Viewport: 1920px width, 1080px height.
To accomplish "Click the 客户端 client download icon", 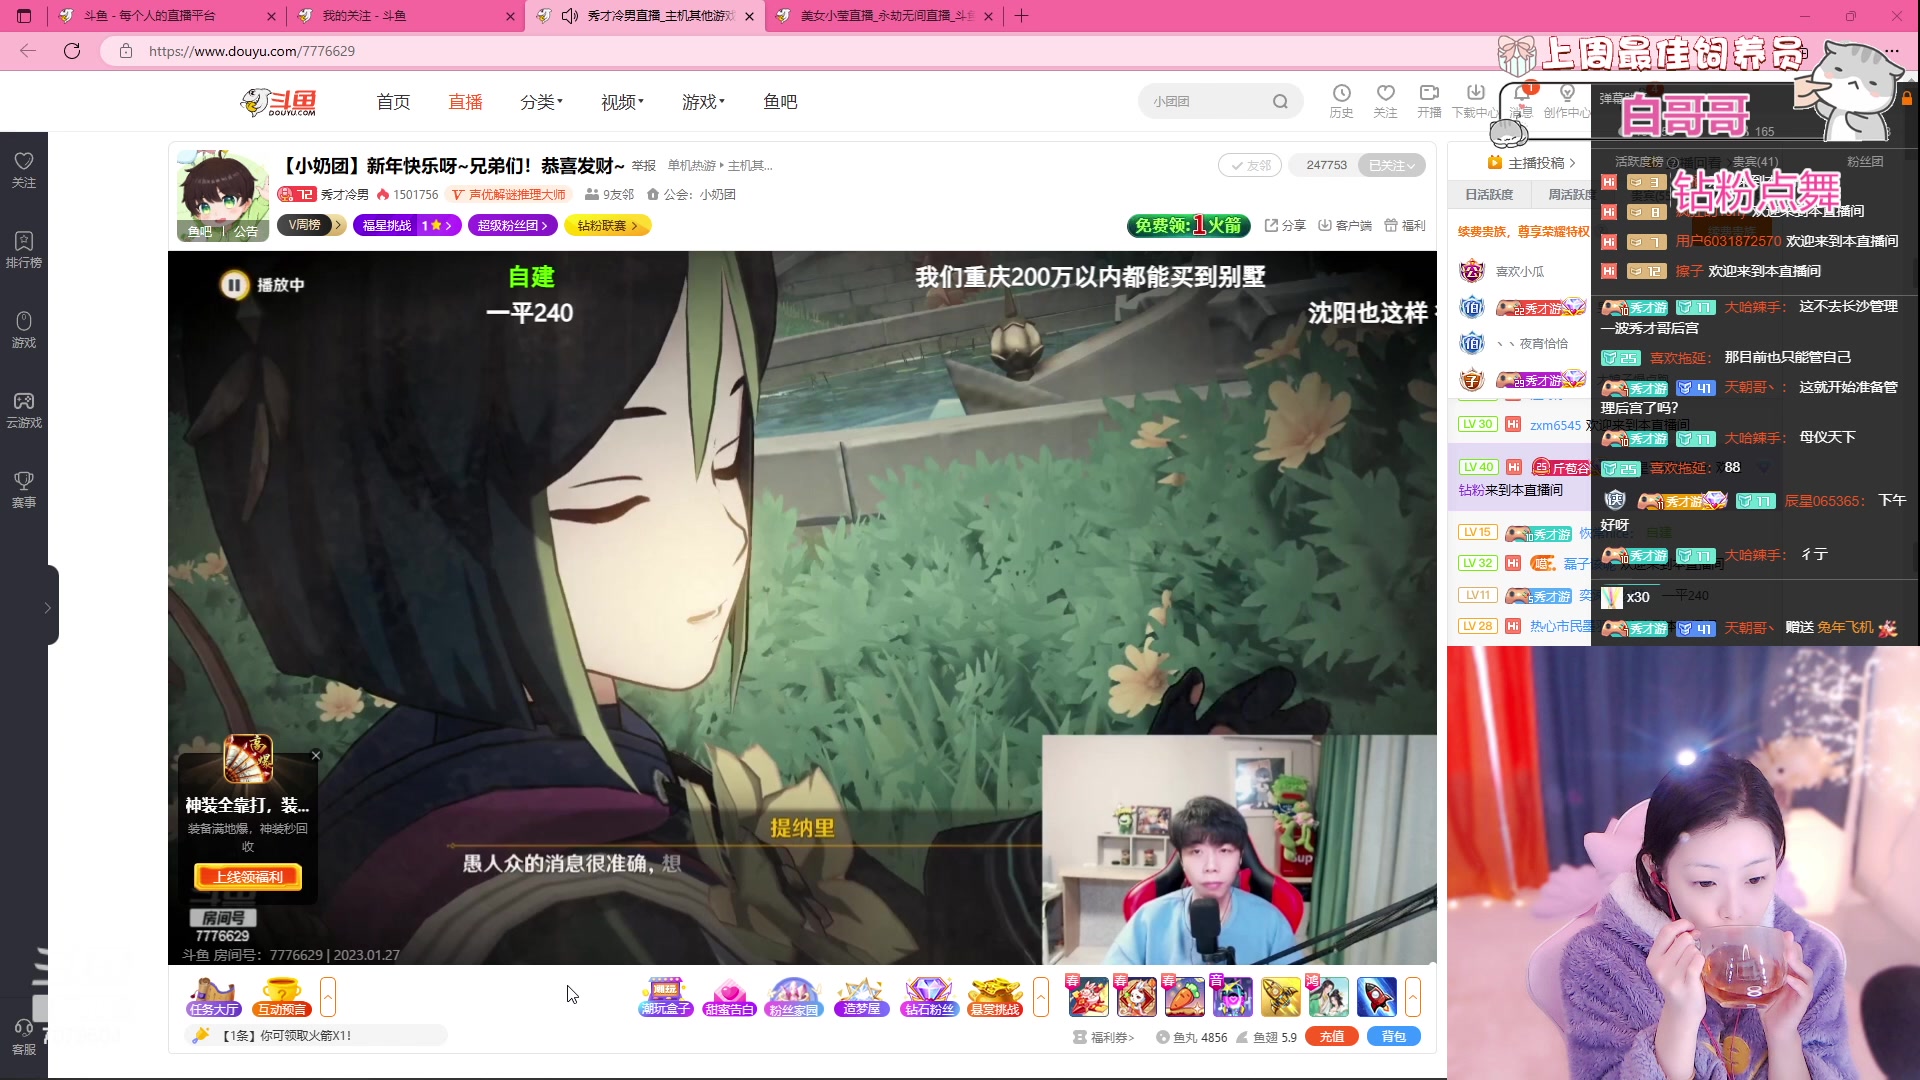I will [1345, 225].
